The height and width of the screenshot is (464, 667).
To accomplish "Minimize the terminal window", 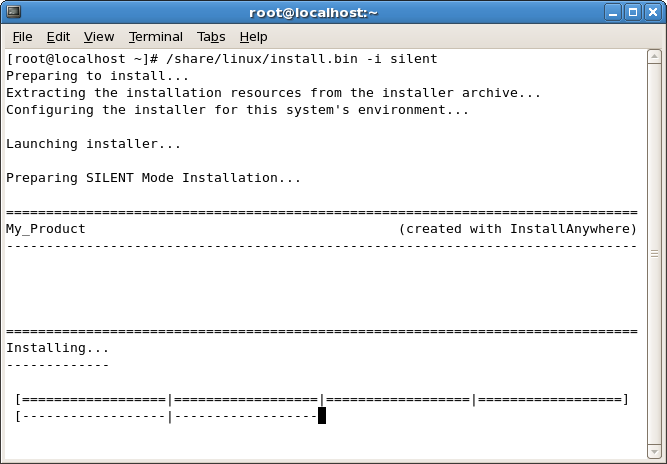I will (x=613, y=12).
